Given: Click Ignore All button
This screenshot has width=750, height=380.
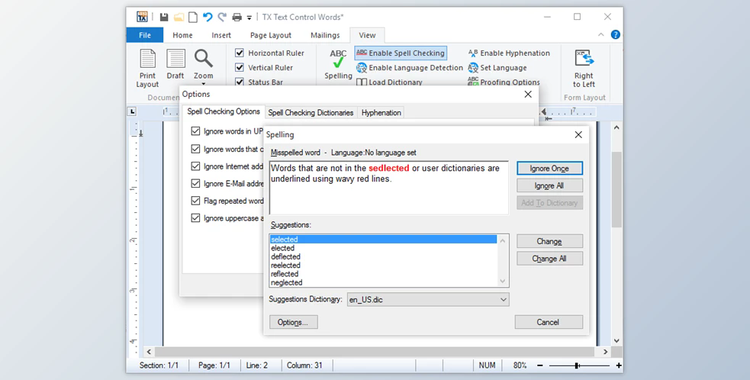Looking at the screenshot, I should point(550,186).
